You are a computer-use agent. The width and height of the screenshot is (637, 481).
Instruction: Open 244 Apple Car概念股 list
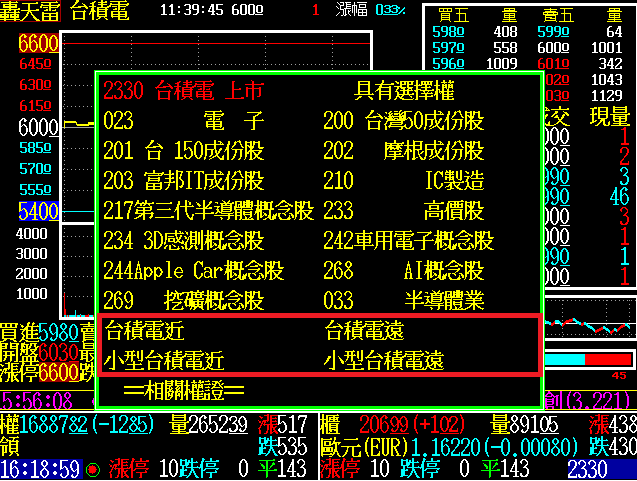pyautogui.click(x=193, y=271)
